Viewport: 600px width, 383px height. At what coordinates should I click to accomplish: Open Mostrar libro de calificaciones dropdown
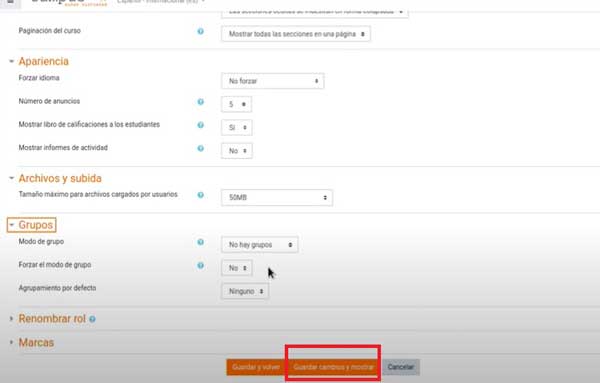coord(237,127)
